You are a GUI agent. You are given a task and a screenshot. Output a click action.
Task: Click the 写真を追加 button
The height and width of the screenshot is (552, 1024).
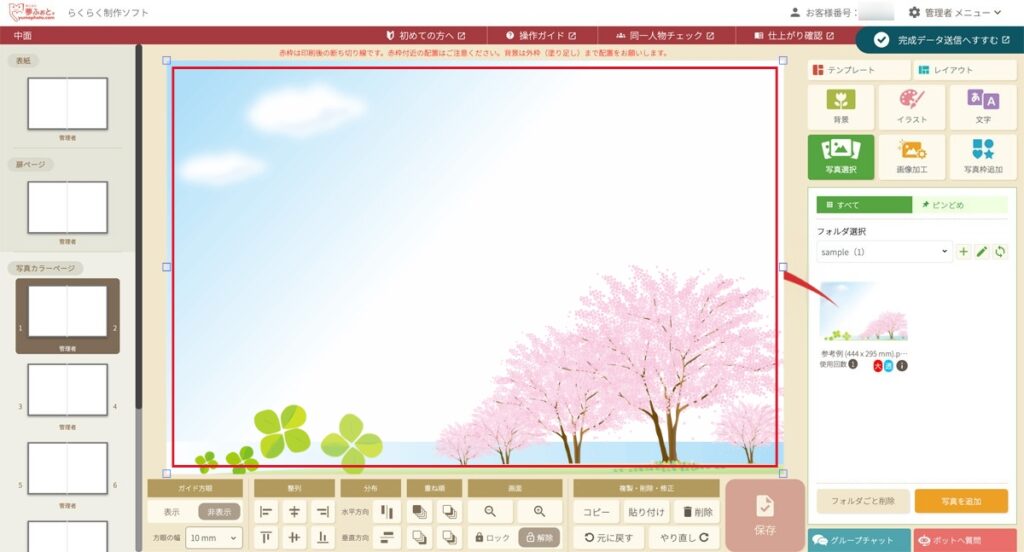click(960, 501)
